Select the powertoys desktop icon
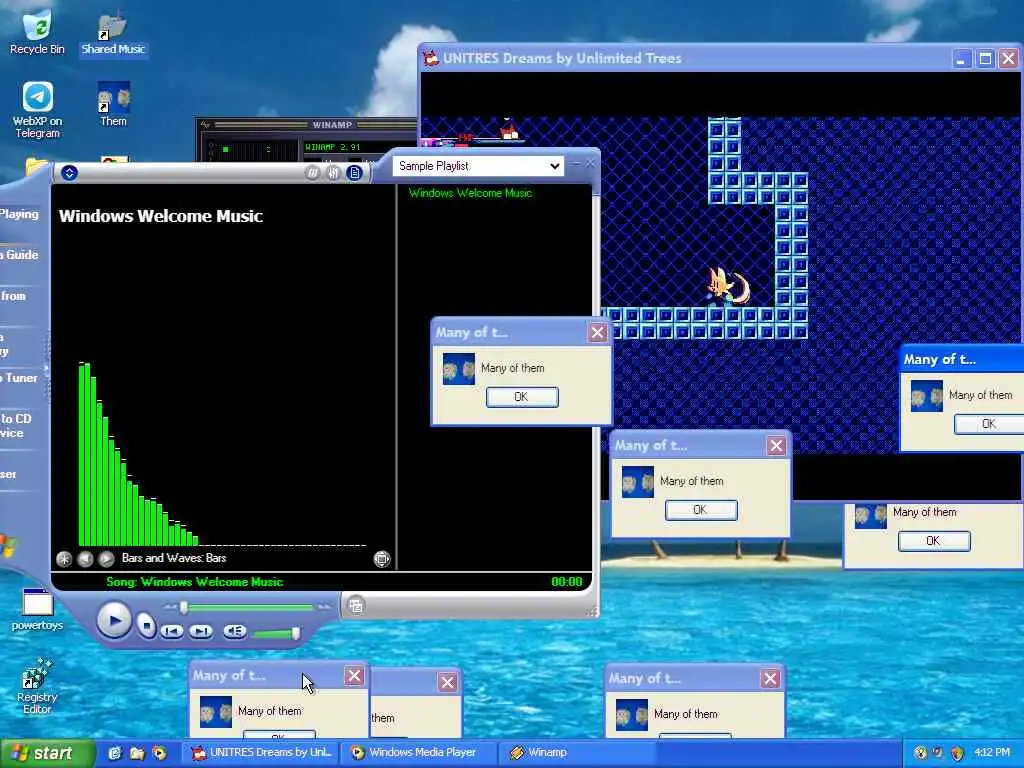 point(37,609)
